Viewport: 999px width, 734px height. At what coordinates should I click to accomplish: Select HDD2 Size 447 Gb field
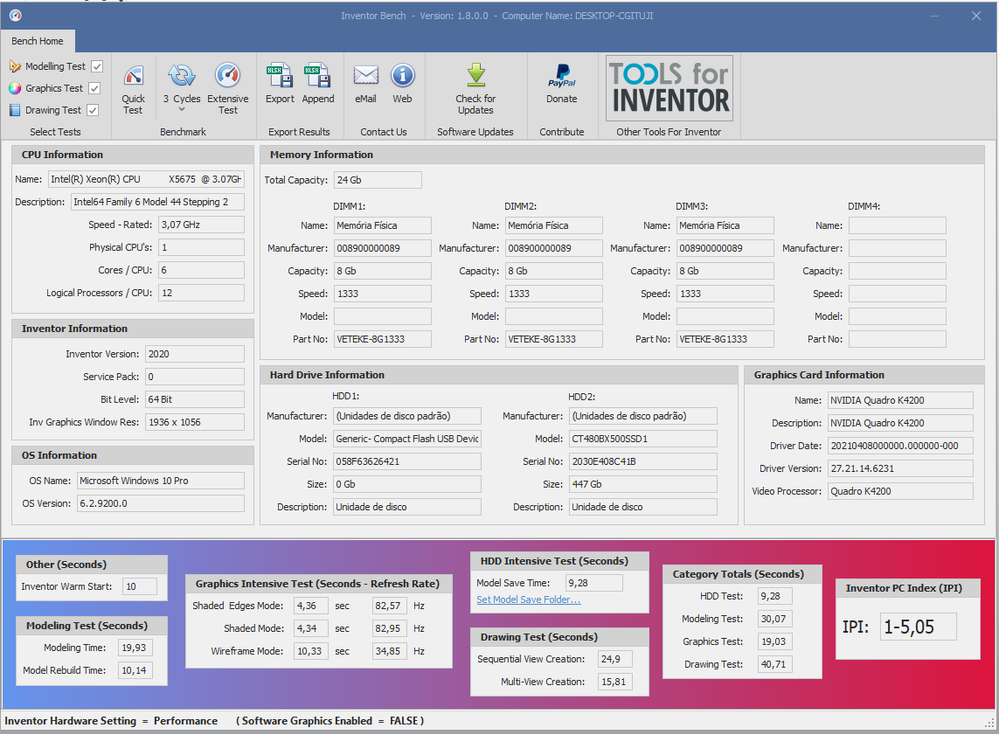pos(643,484)
